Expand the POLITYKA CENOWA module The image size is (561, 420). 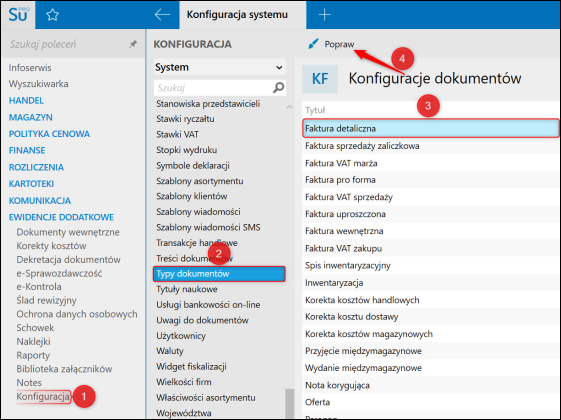tap(49, 134)
